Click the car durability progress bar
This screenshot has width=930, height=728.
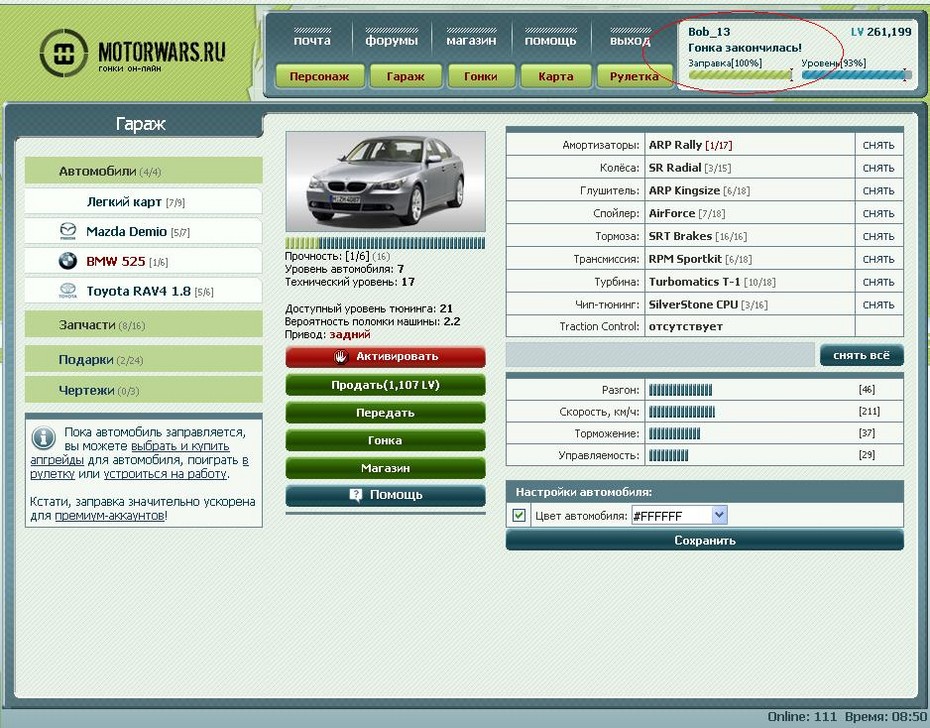(x=385, y=243)
